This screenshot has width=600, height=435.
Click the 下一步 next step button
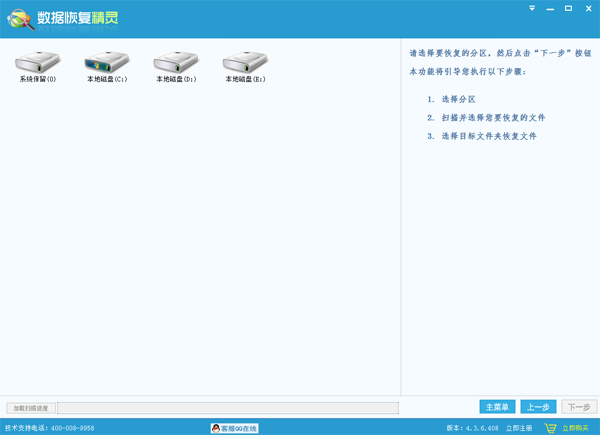pyautogui.click(x=579, y=407)
